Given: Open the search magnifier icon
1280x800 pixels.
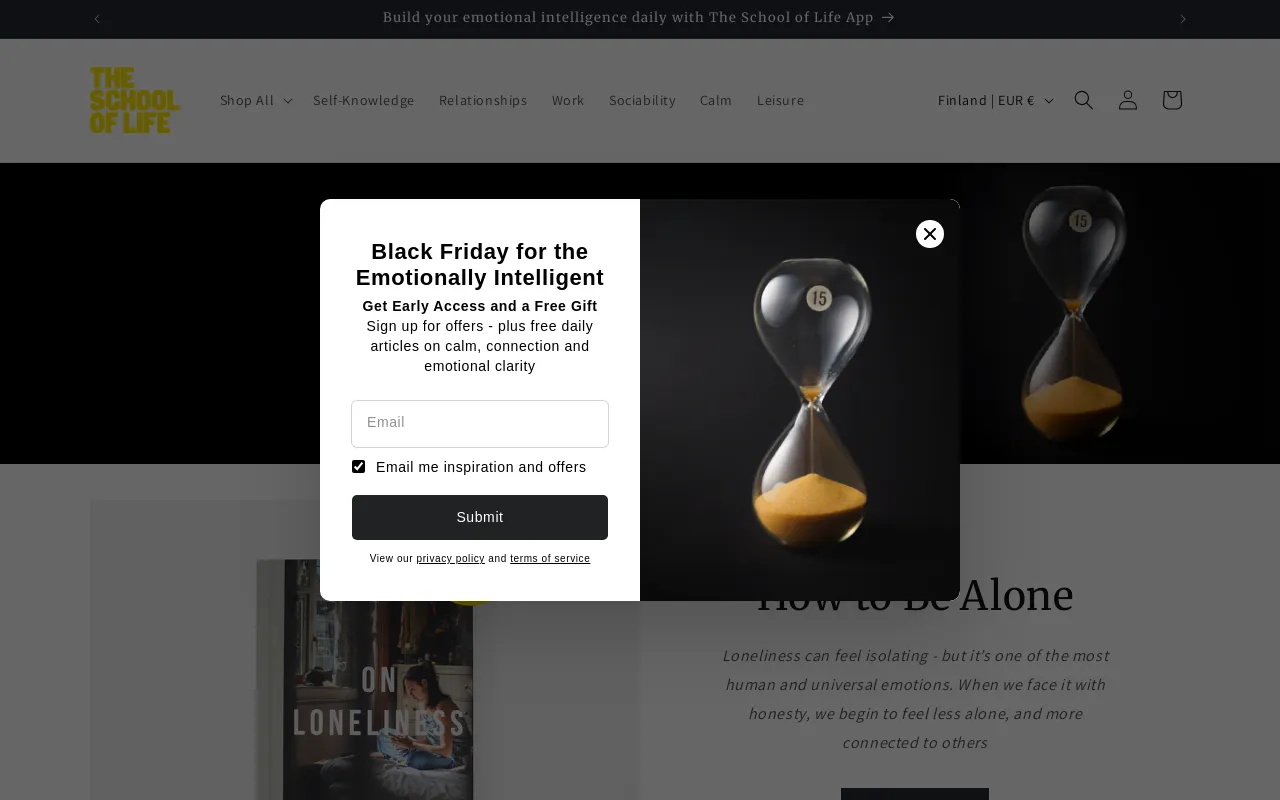Looking at the screenshot, I should point(1083,100).
